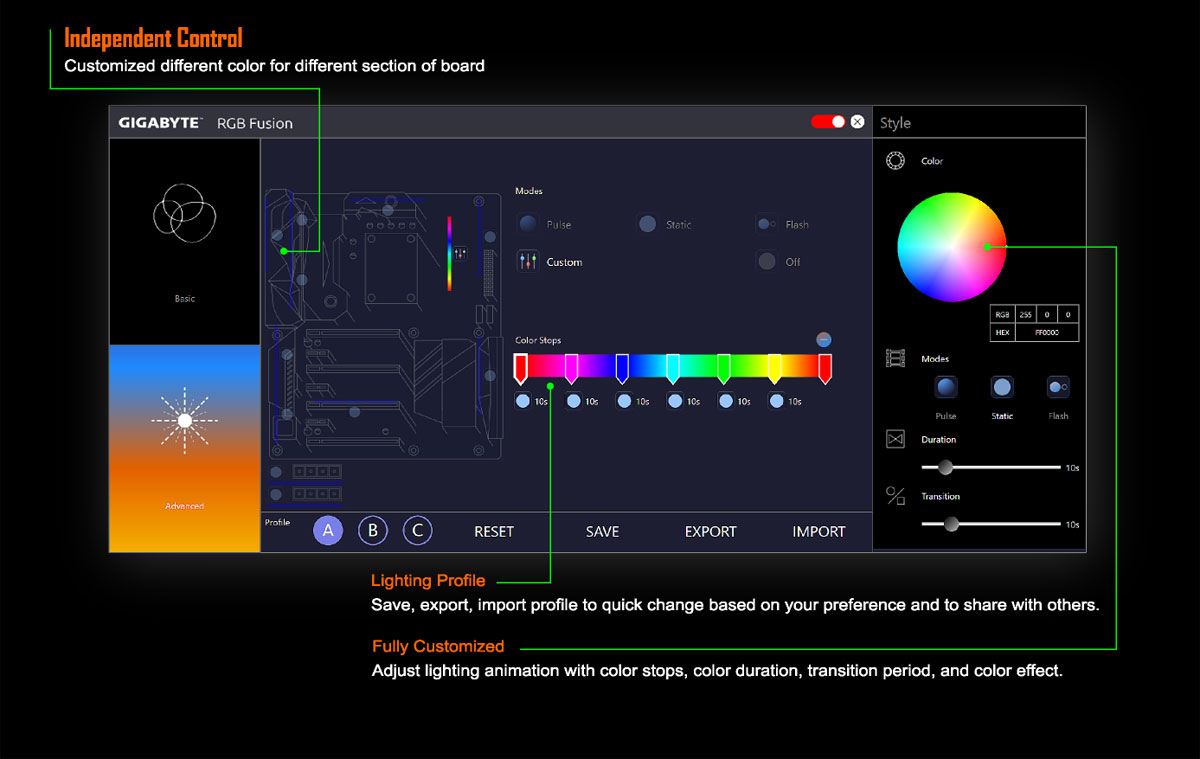
Task: Select Profile B
Action: [373, 530]
